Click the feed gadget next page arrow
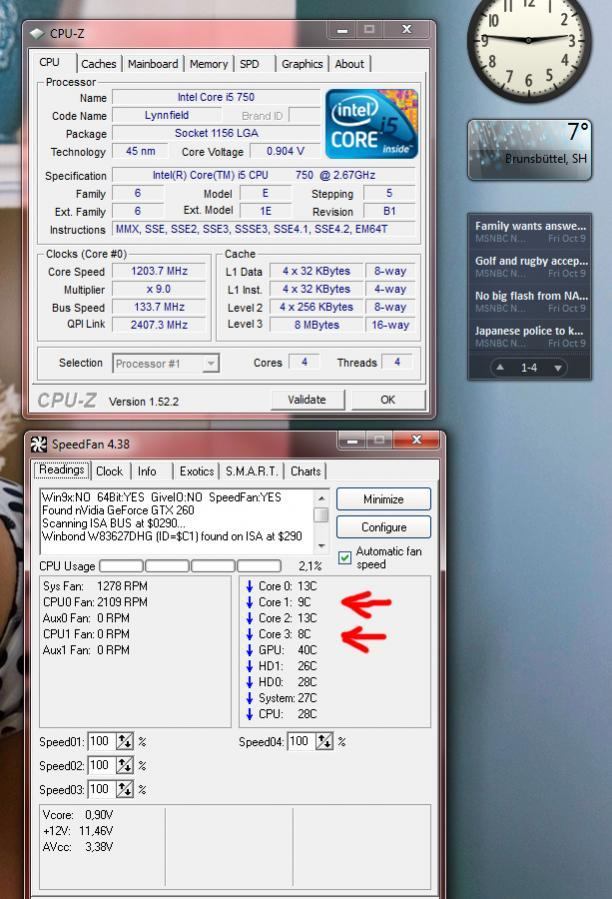 558,368
